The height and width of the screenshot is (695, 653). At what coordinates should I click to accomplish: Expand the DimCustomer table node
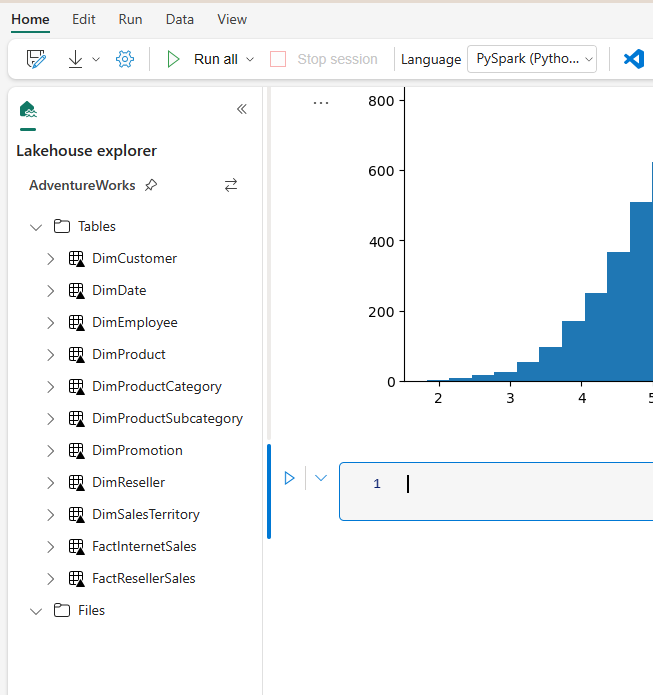(51, 259)
